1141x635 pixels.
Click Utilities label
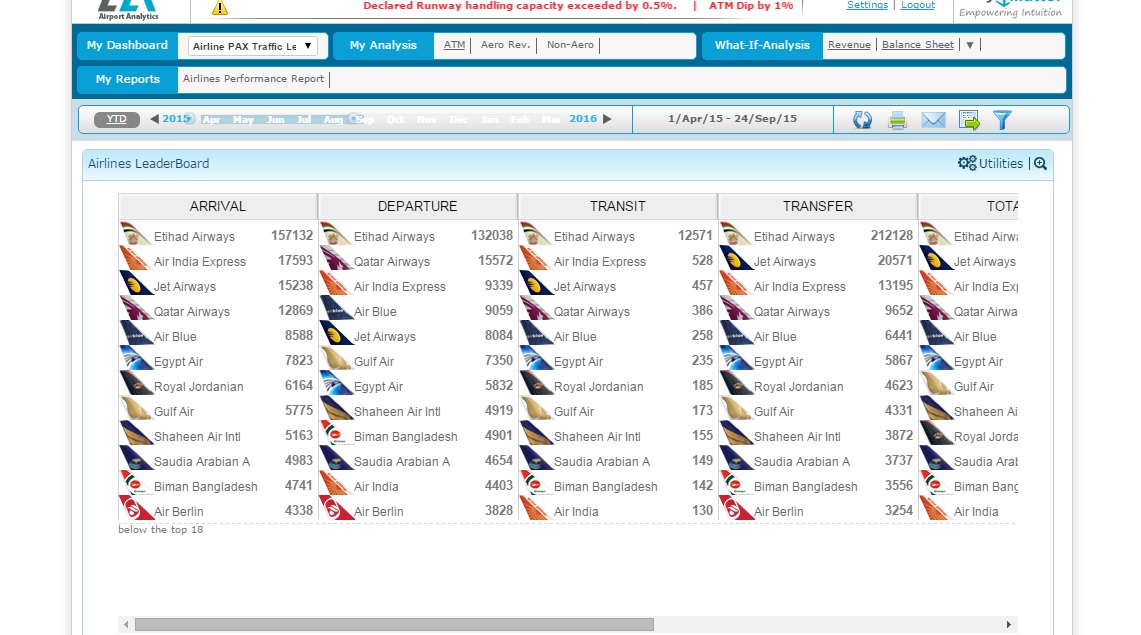[x=1001, y=163]
